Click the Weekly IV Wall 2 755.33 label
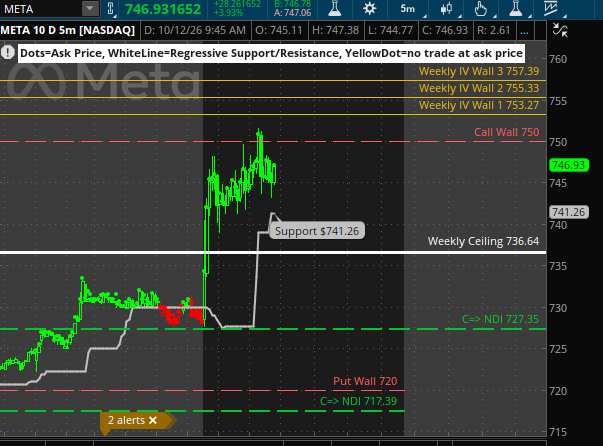 479,88
